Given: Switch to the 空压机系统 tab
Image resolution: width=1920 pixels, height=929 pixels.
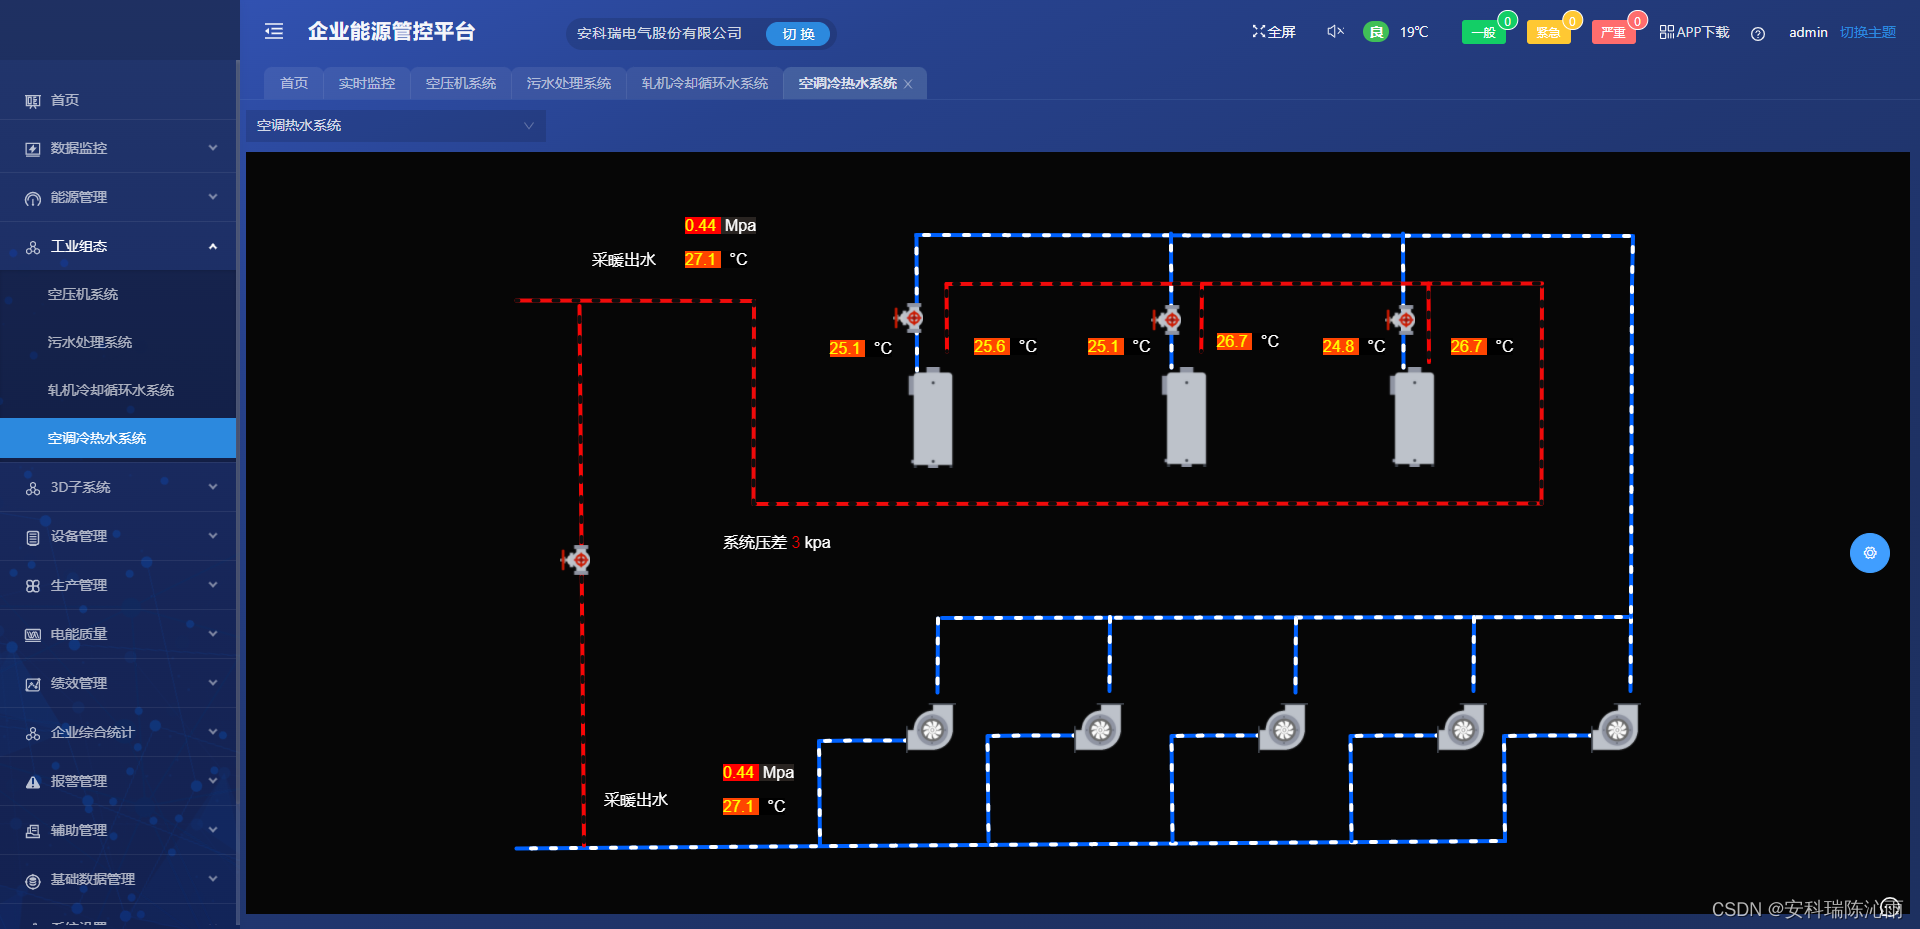Looking at the screenshot, I should point(461,83).
